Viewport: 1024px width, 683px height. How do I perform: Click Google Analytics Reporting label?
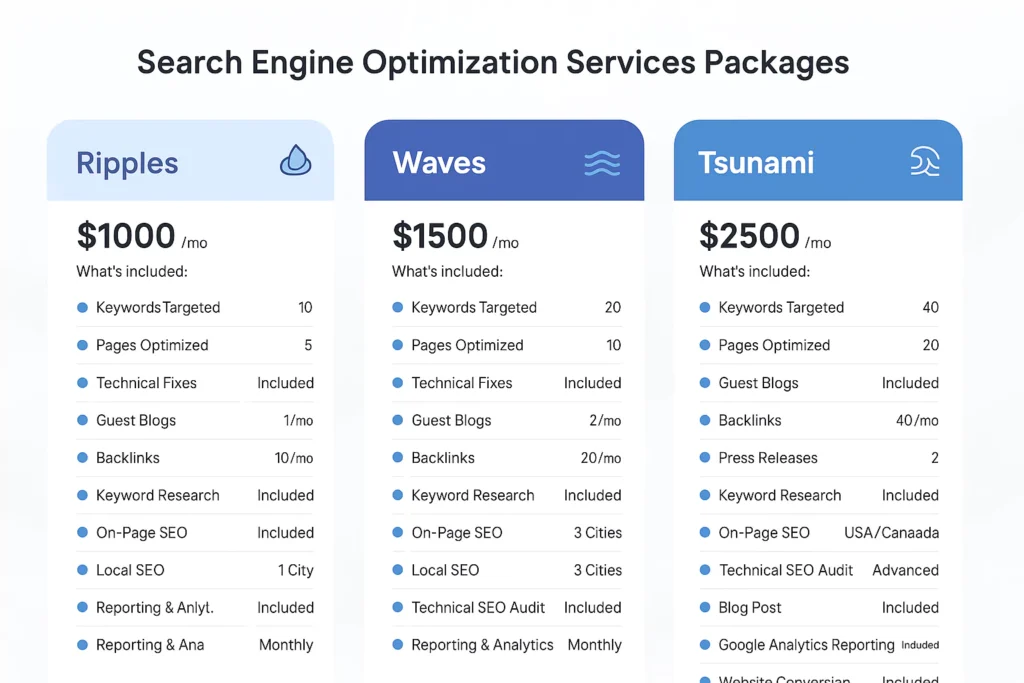(x=807, y=645)
